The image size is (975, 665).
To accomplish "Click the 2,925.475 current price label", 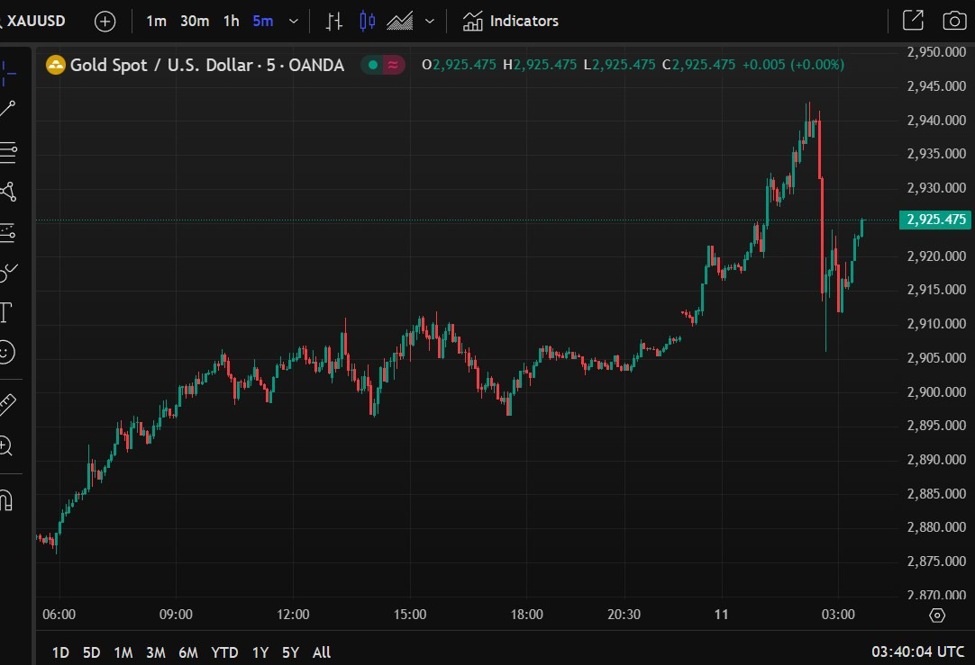I will [x=934, y=220].
